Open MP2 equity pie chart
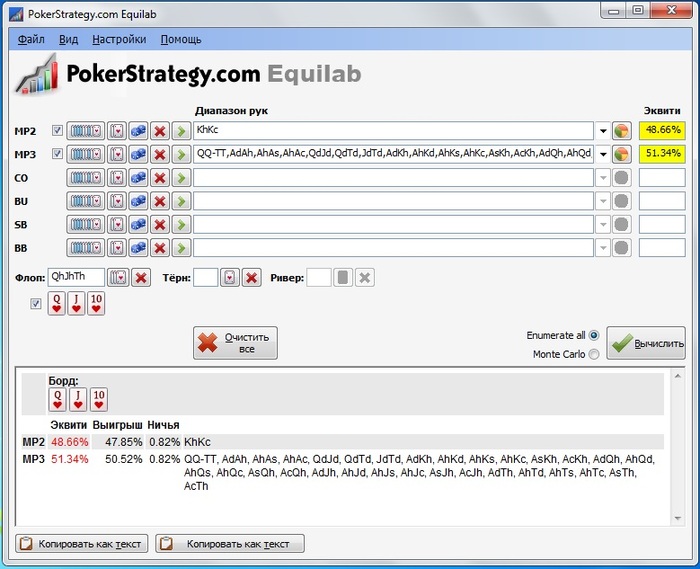The image size is (700, 569). pyautogui.click(x=621, y=131)
